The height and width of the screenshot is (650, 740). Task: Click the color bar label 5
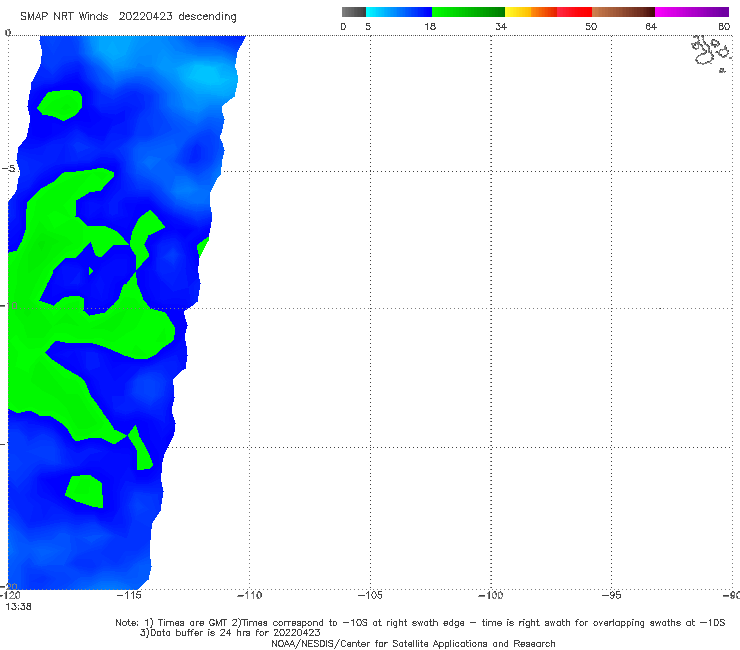(368, 27)
